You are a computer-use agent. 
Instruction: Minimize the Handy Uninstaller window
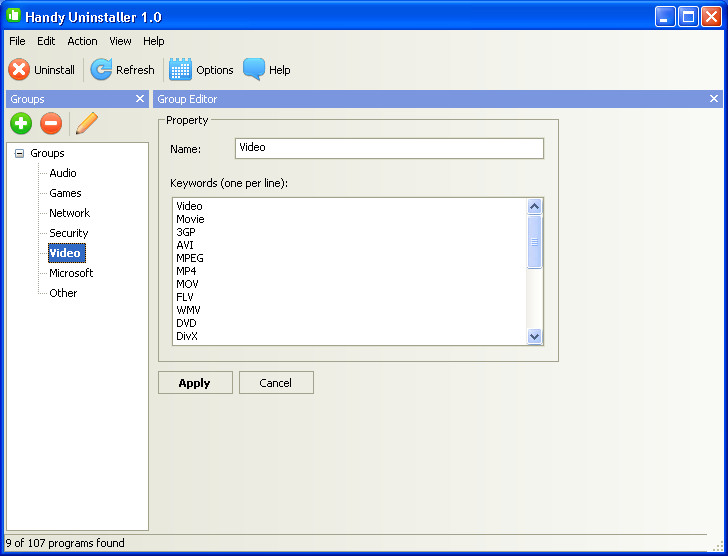tap(665, 17)
